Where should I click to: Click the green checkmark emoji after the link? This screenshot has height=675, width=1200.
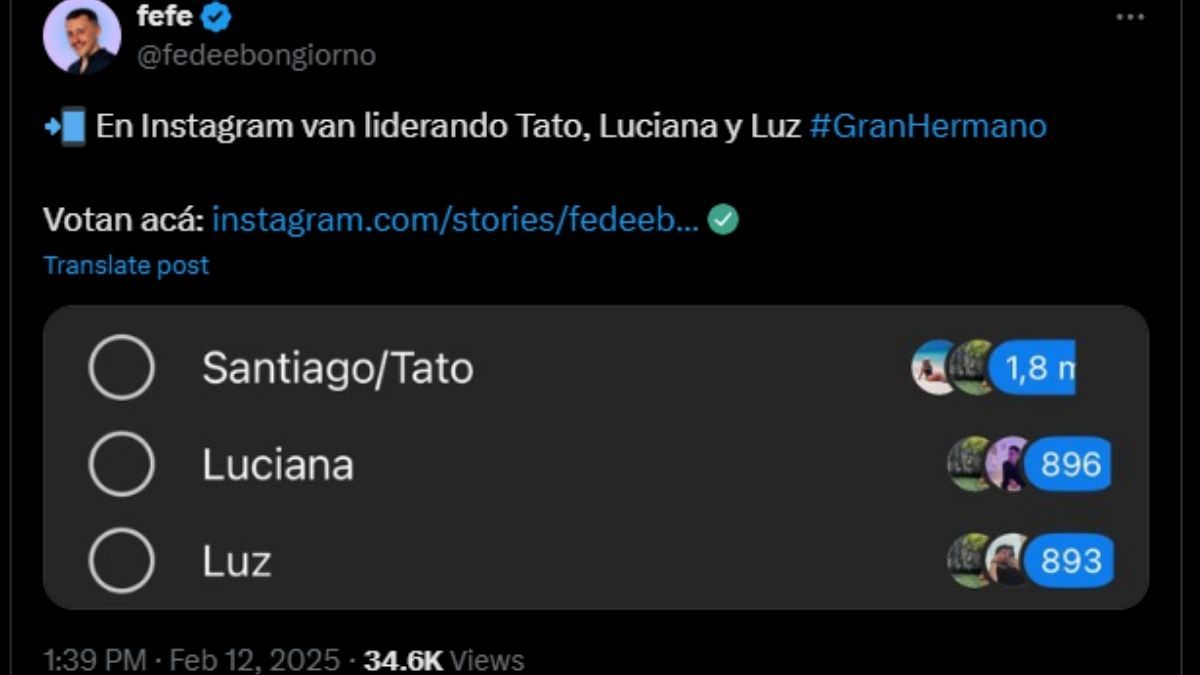coord(723,219)
